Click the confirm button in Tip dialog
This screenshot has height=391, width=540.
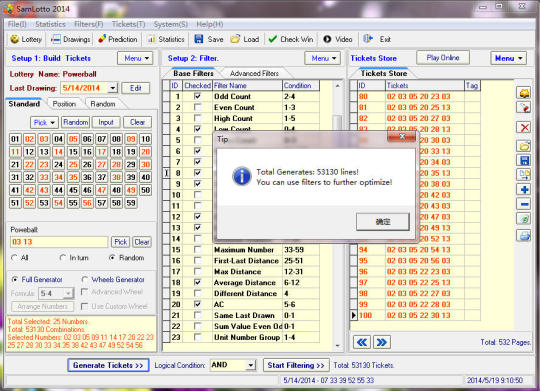coord(383,222)
